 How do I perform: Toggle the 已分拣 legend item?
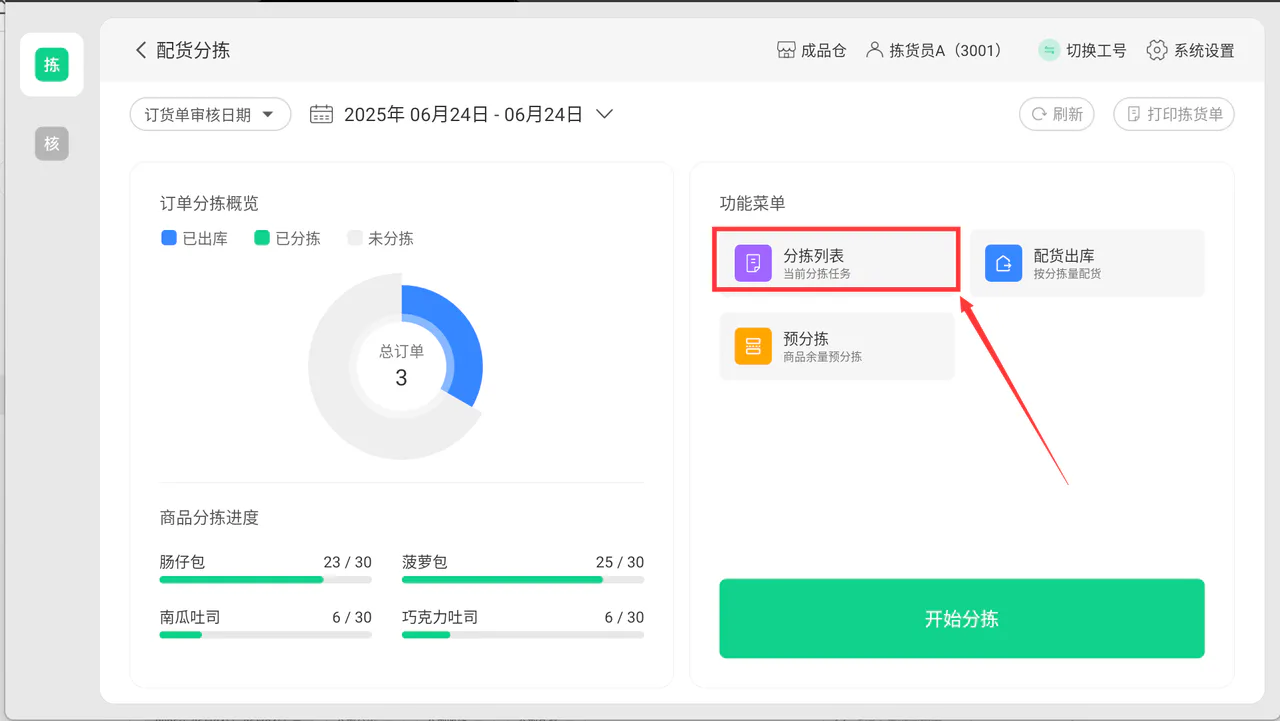pyautogui.click(x=288, y=238)
